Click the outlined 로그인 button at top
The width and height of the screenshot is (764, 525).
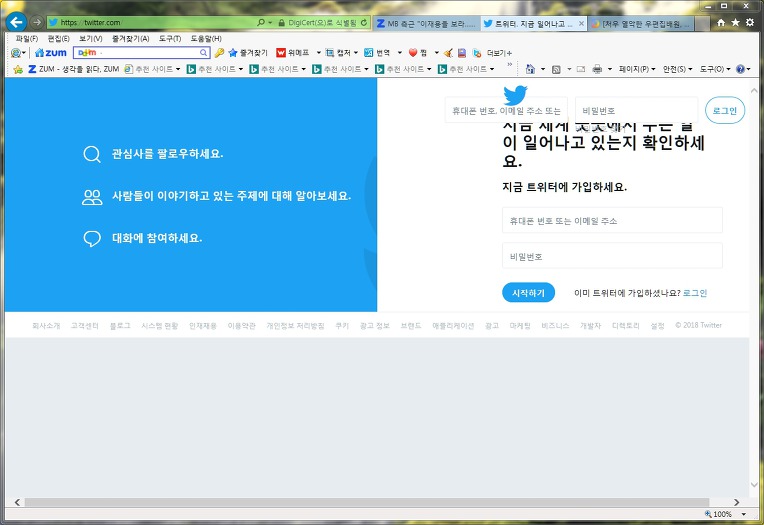pyautogui.click(x=725, y=111)
